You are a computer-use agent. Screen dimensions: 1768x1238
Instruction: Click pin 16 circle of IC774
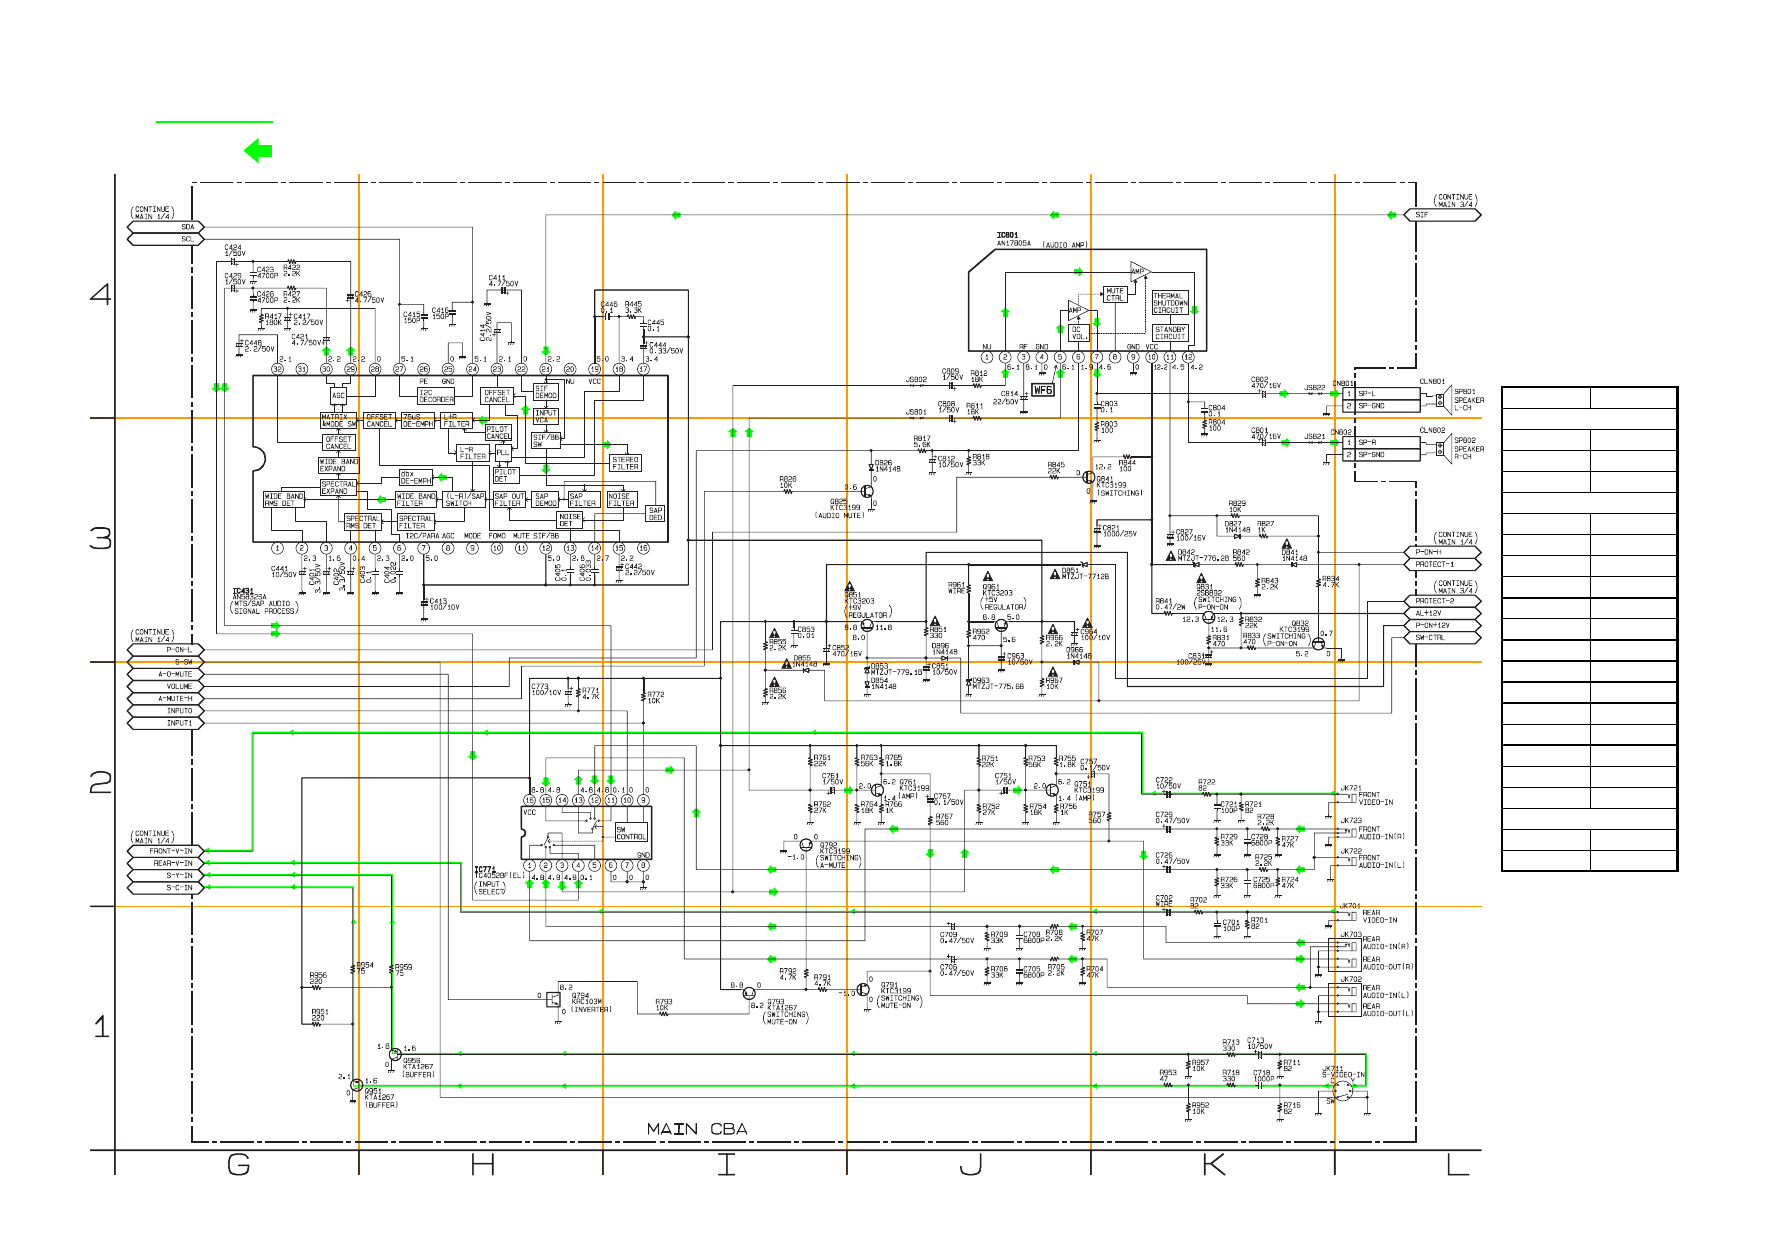(x=530, y=800)
